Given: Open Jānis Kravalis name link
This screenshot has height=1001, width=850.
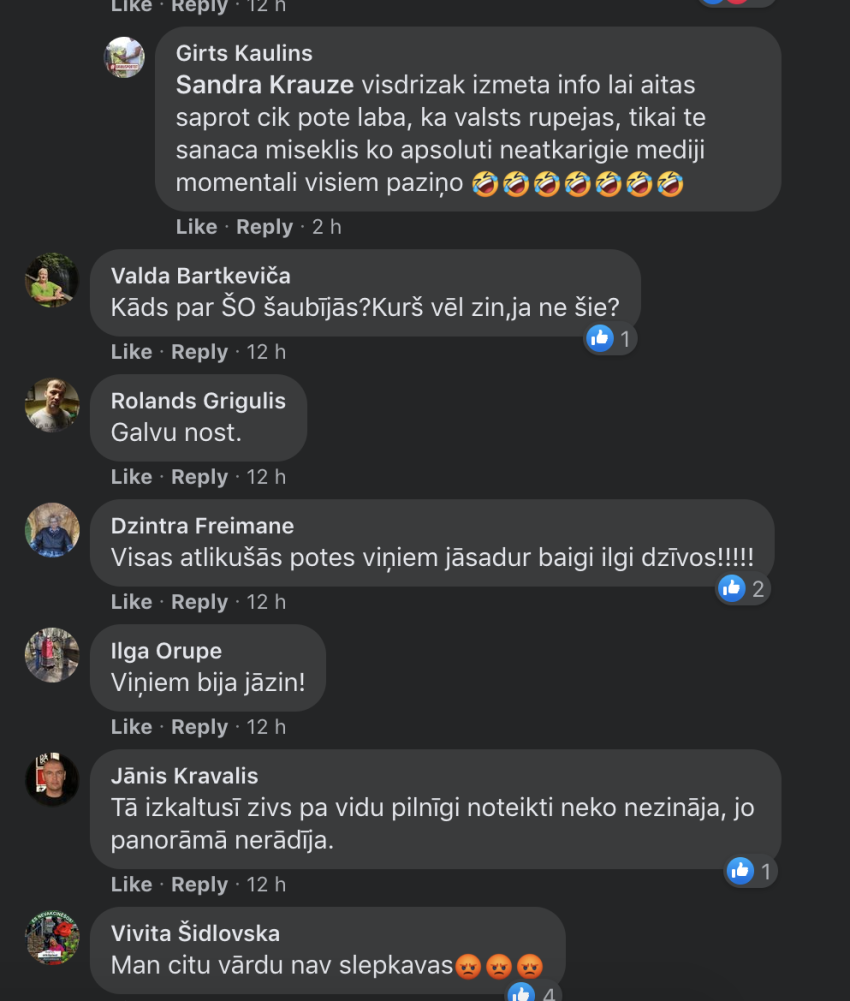Looking at the screenshot, I should [x=185, y=776].
